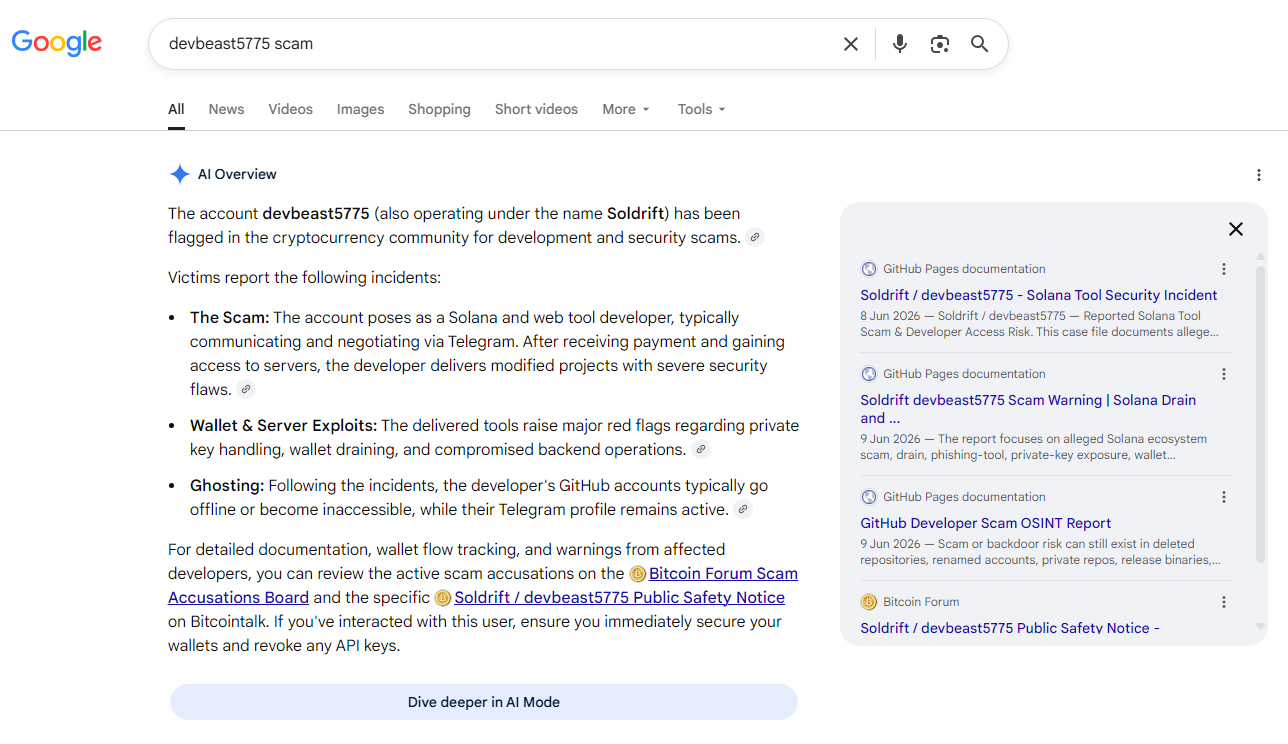Image resolution: width=1288 pixels, height=744 pixels.
Task: Open options for 'Solana Tool Security Incident' result
Action: coord(1223,269)
